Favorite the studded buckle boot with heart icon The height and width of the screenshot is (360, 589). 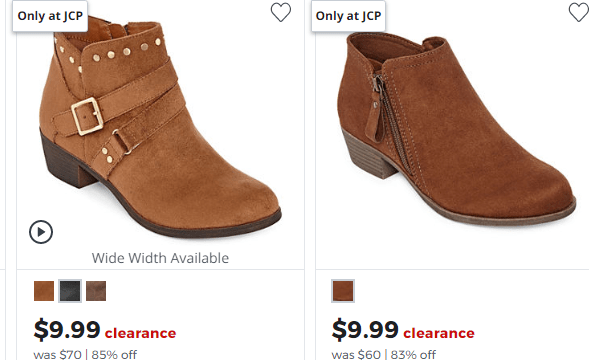[281, 12]
